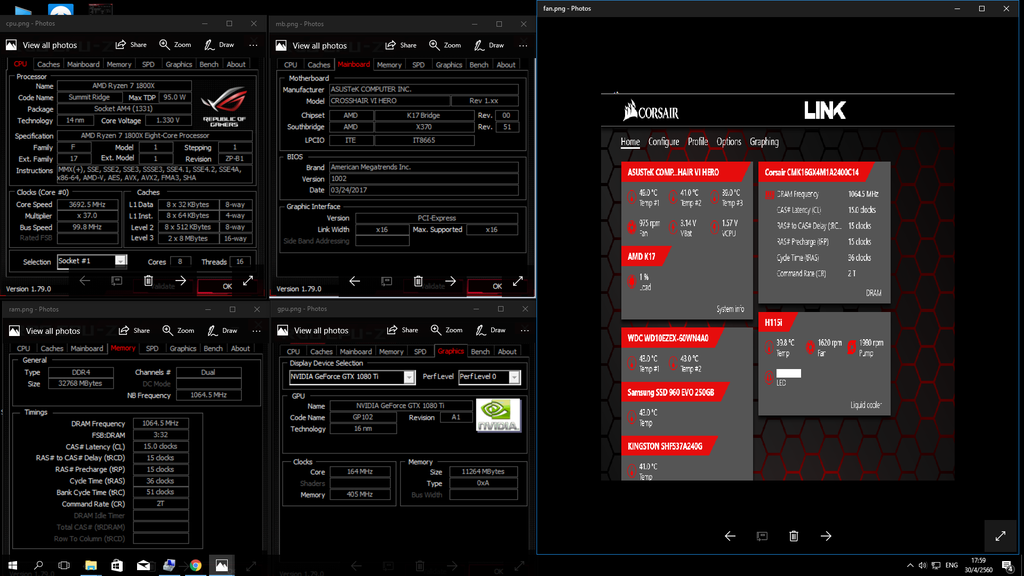Launch Google Chrome from the taskbar

195,565
